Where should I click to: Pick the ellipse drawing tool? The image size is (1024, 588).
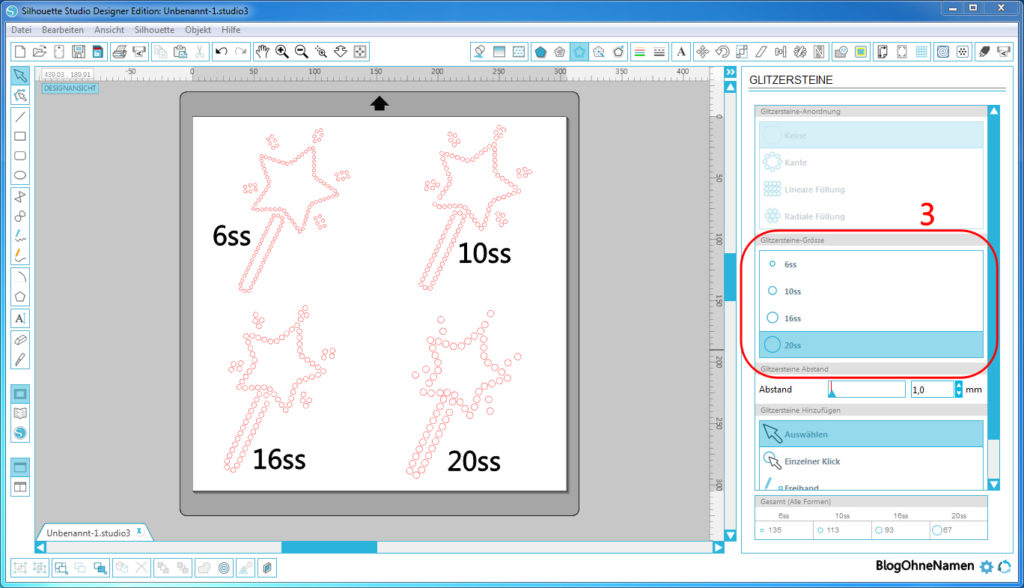point(20,176)
